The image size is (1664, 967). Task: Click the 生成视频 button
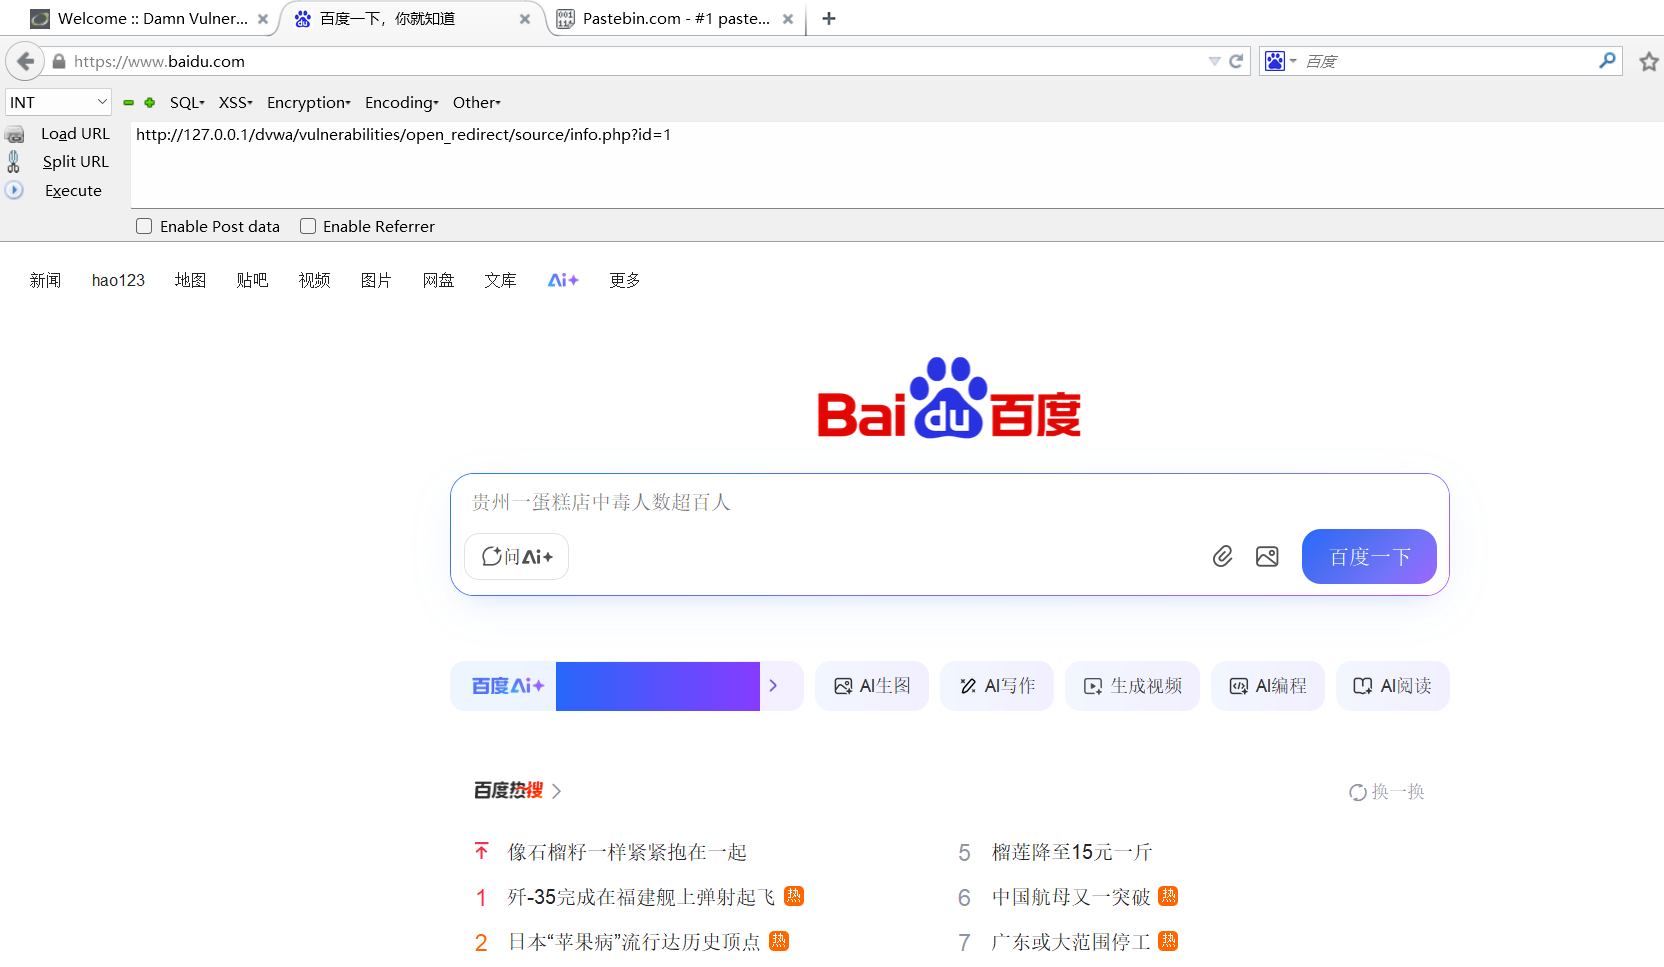point(1132,686)
